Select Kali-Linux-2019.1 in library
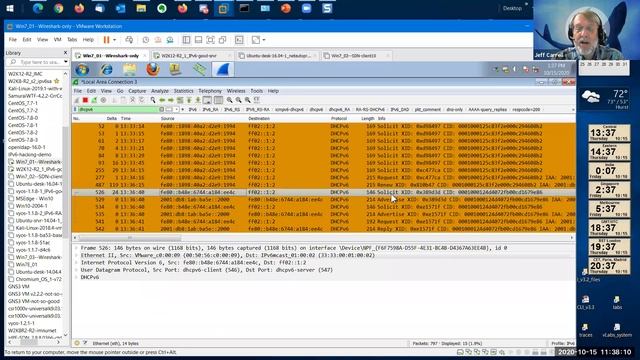The height and width of the screenshot is (360, 640). (35, 89)
